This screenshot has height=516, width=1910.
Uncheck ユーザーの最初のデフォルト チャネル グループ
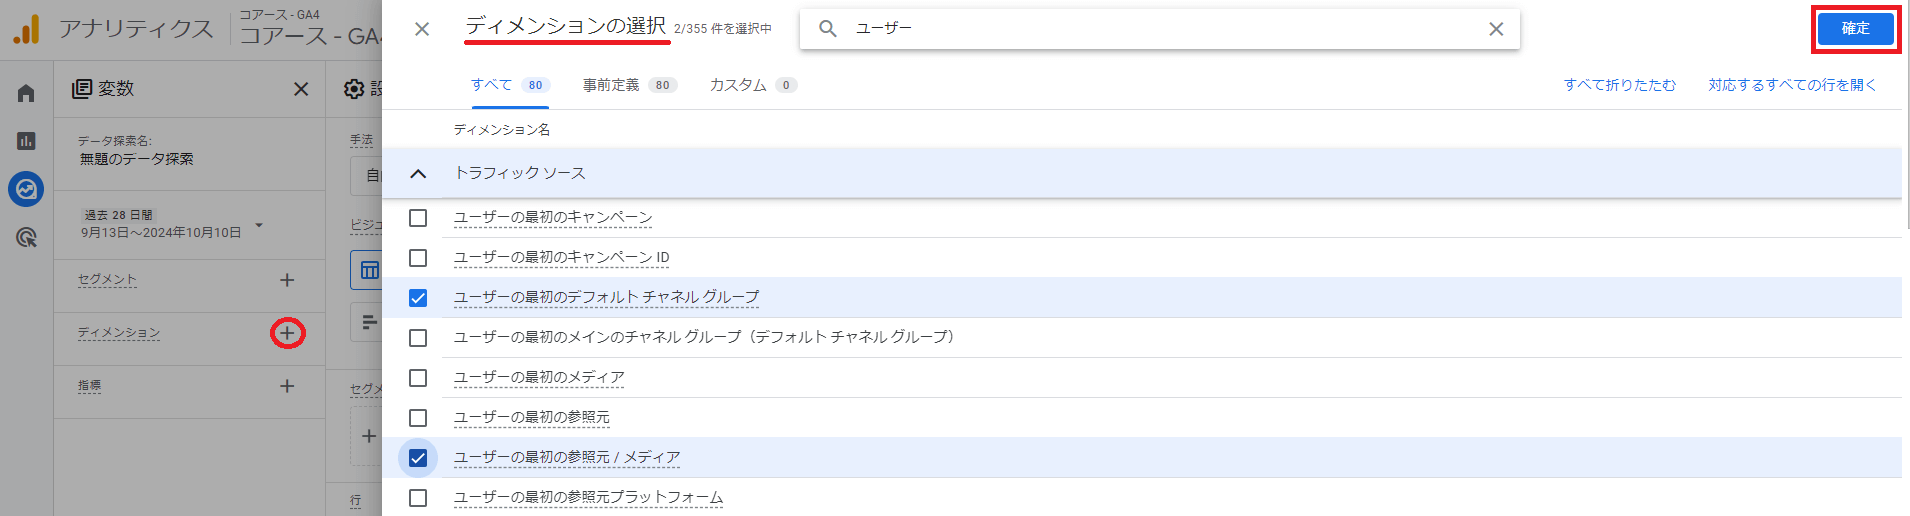(x=418, y=298)
